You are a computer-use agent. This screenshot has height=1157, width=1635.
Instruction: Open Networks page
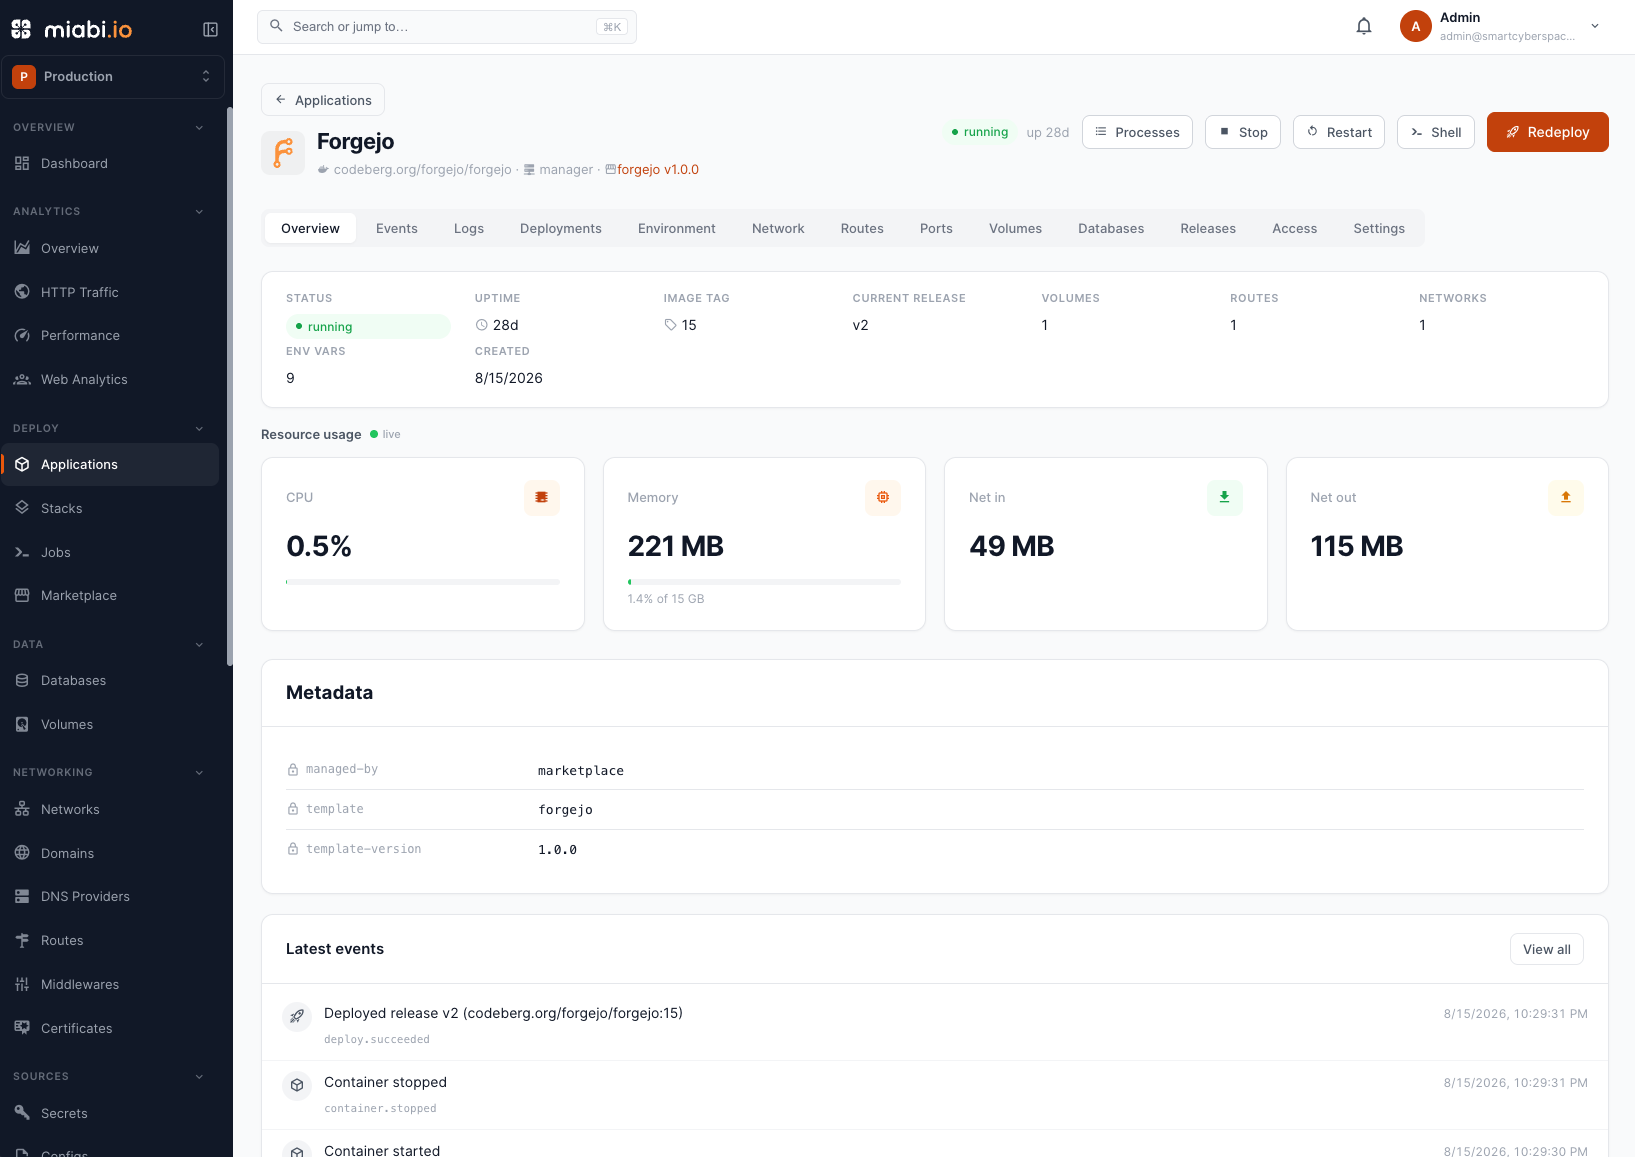point(110,809)
